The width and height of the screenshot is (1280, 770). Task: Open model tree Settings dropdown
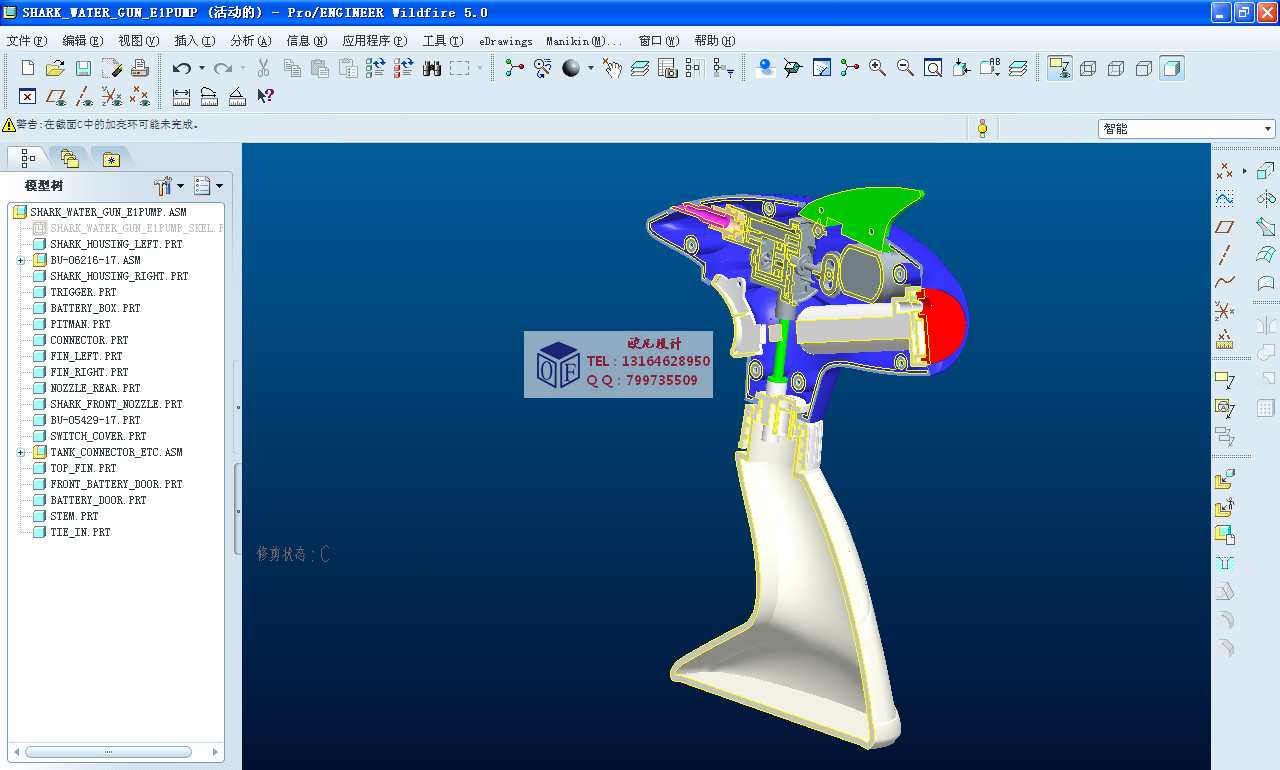[169, 186]
